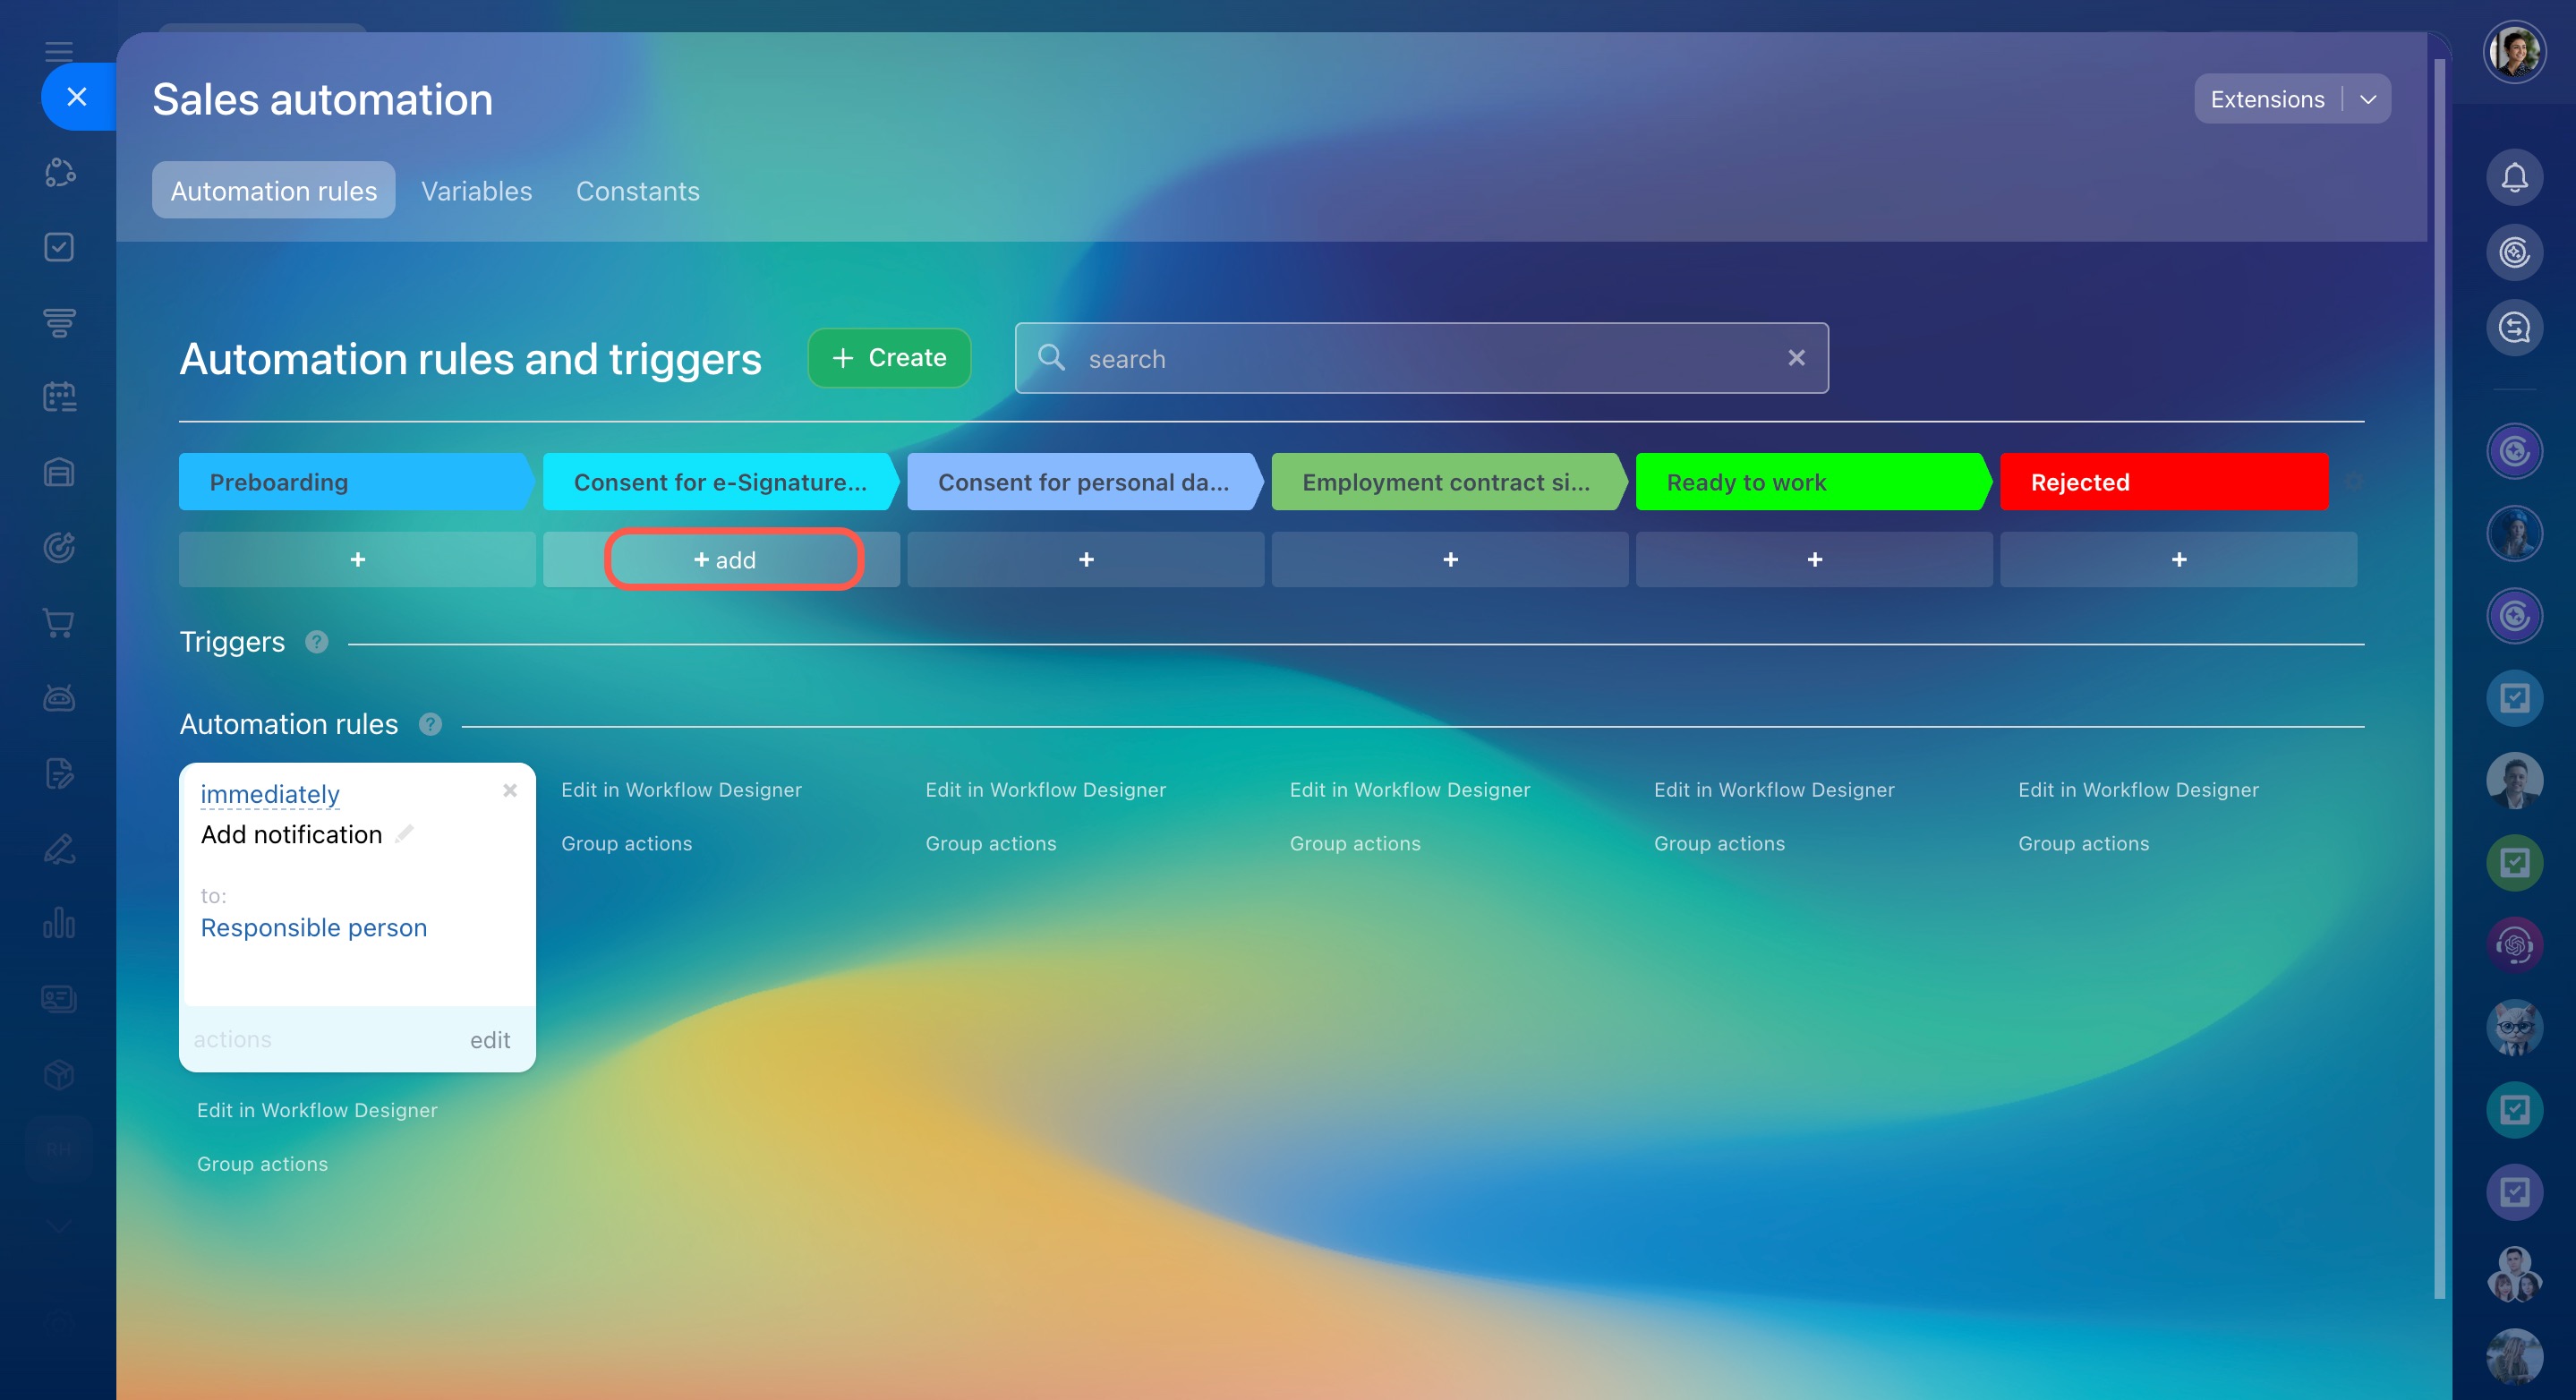Click 'edit' on Add notification card

[490, 1040]
